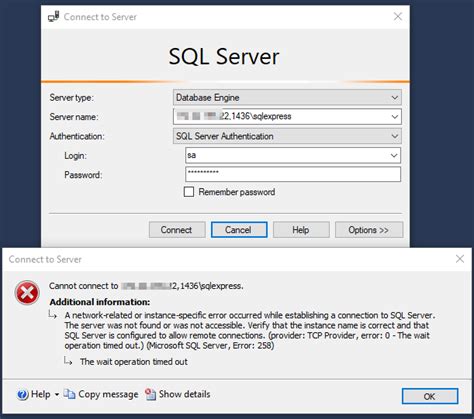This screenshot has height=419, width=474.
Task: Expand the Server name combo box arrow
Action: (395, 117)
